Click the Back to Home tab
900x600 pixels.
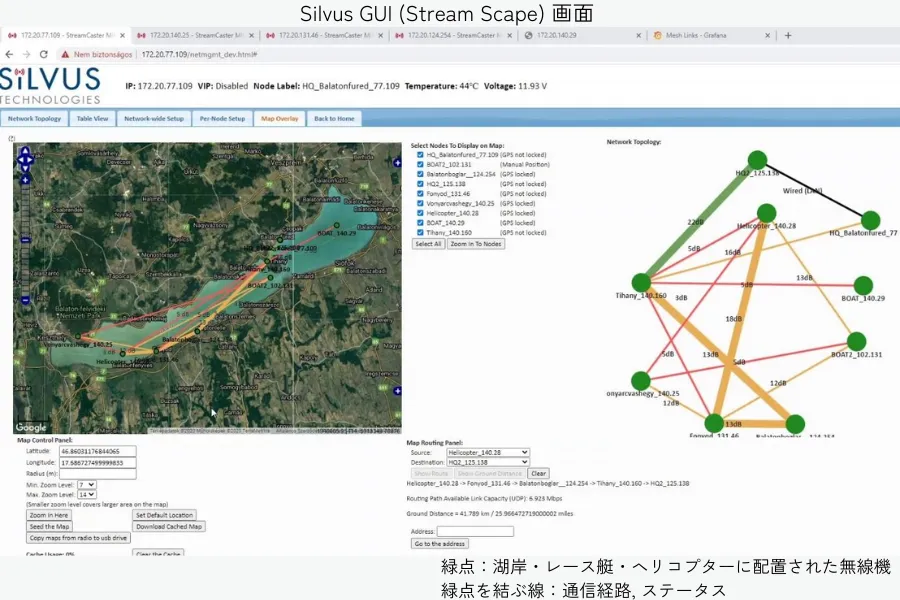pos(334,119)
